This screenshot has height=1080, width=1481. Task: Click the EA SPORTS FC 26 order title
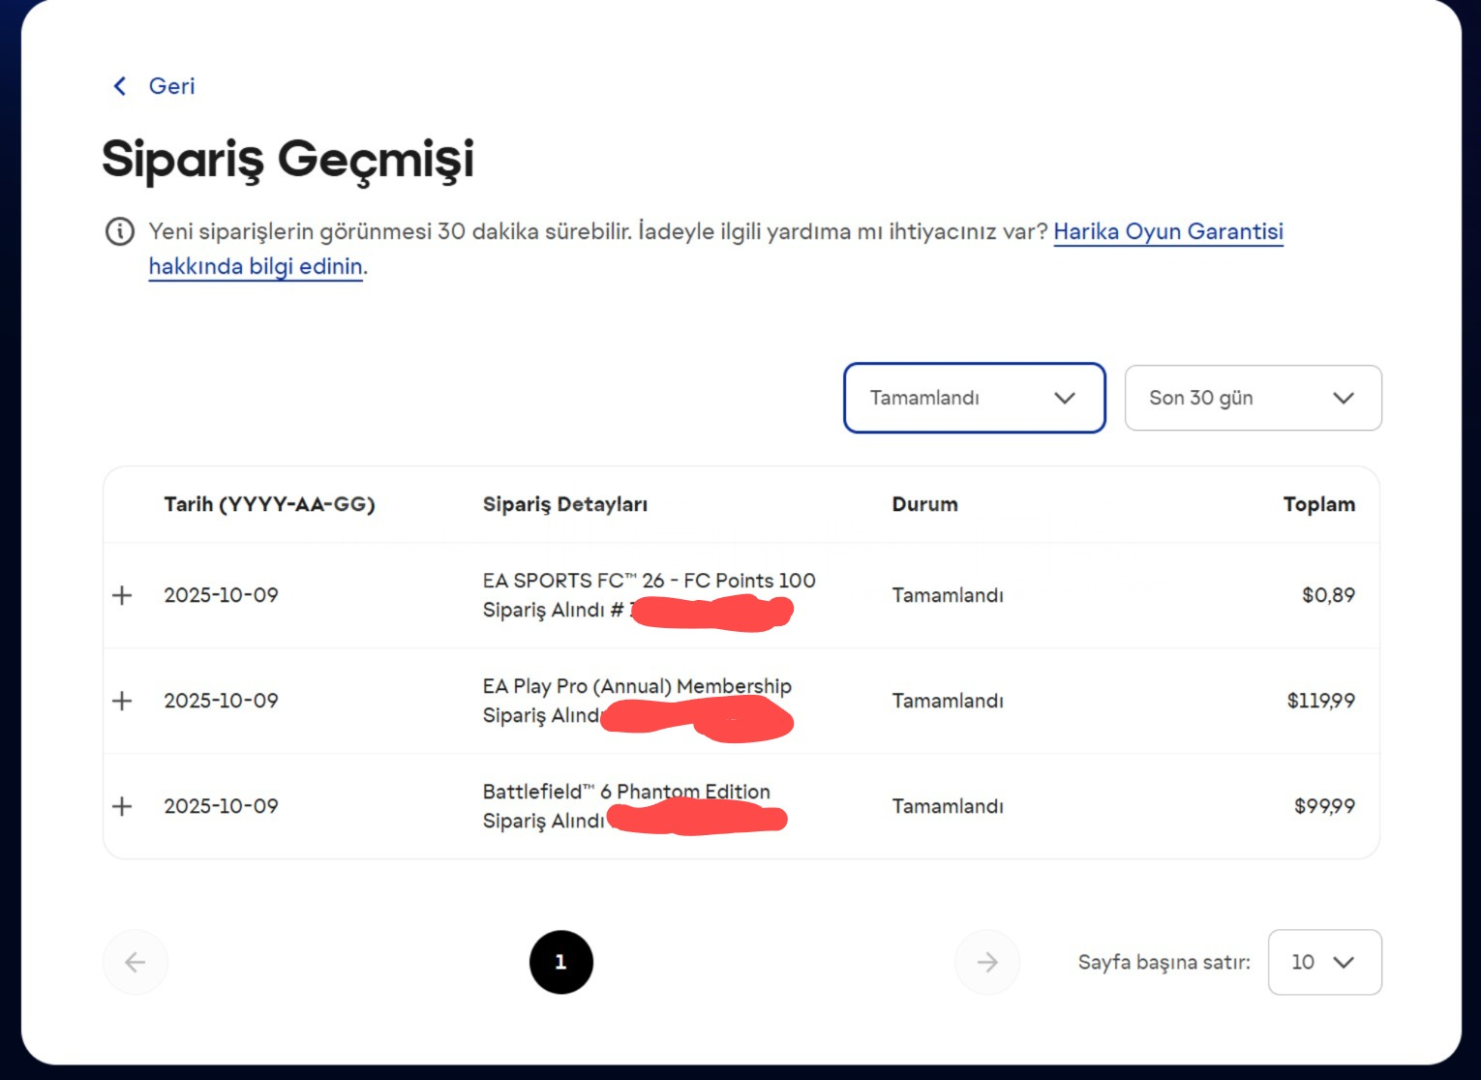tap(649, 581)
